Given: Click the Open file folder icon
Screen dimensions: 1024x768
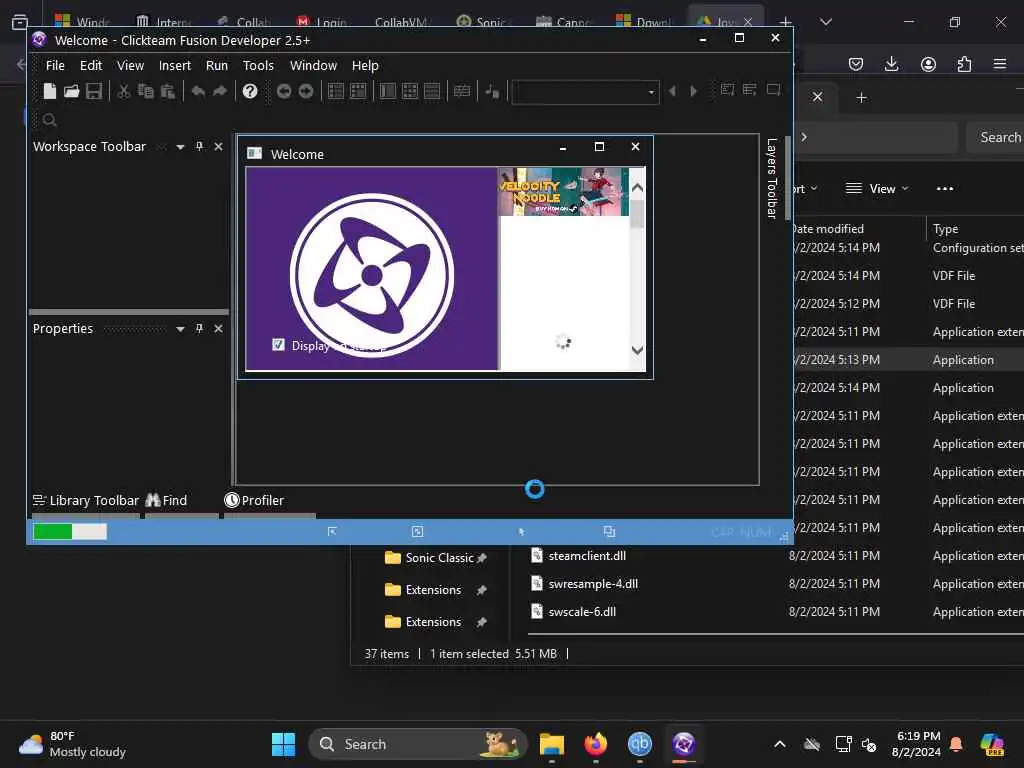Looking at the screenshot, I should coord(72,91).
